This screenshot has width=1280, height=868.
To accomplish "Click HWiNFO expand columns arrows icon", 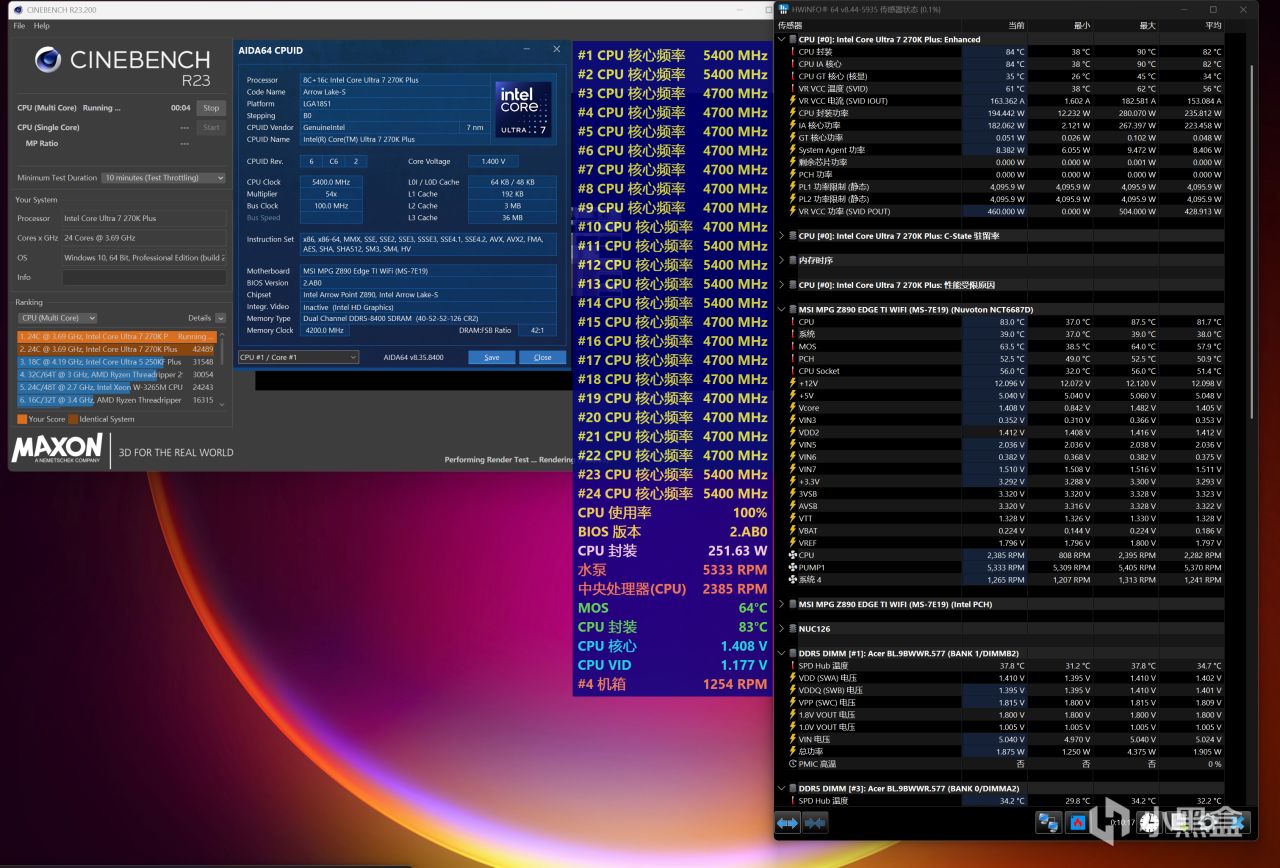I will 787,822.
